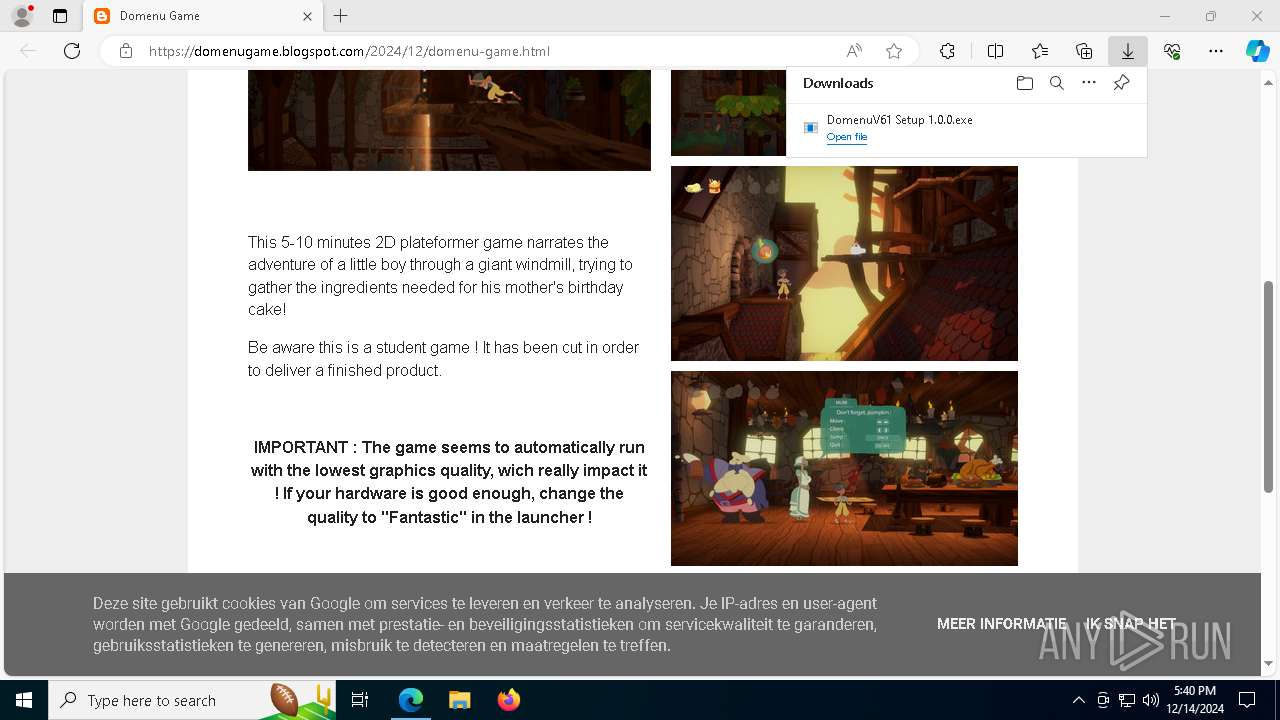Open the tab actions menu icon
The image size is (1280, 720).
point(60,16)
